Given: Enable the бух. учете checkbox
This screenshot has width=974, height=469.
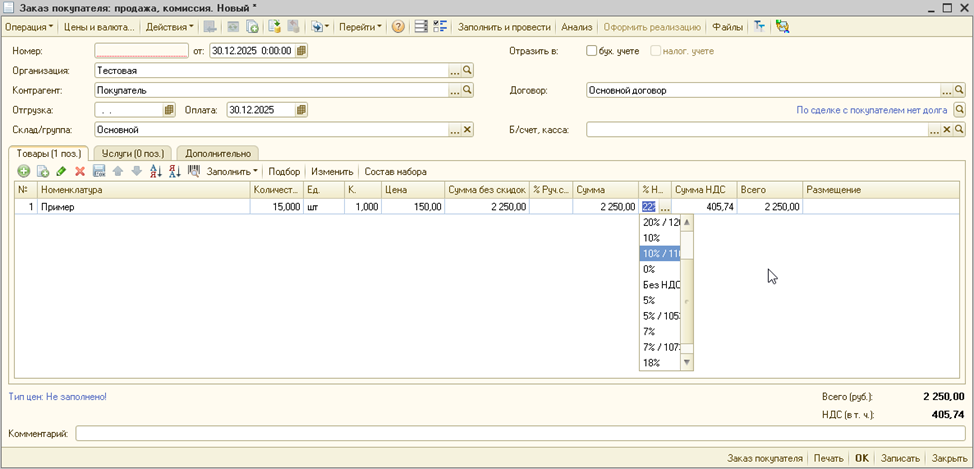Looking at the screenshot, I should 592,51.
